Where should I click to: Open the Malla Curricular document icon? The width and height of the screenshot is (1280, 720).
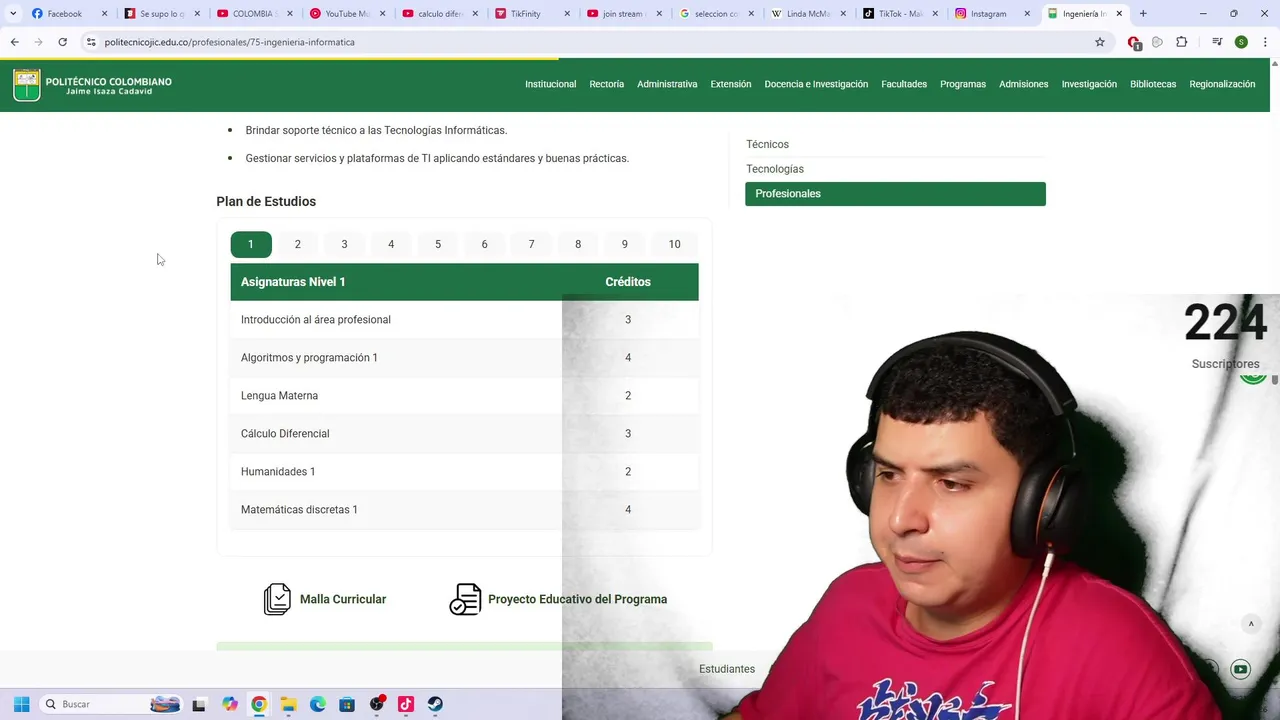[x=277, y=599]
